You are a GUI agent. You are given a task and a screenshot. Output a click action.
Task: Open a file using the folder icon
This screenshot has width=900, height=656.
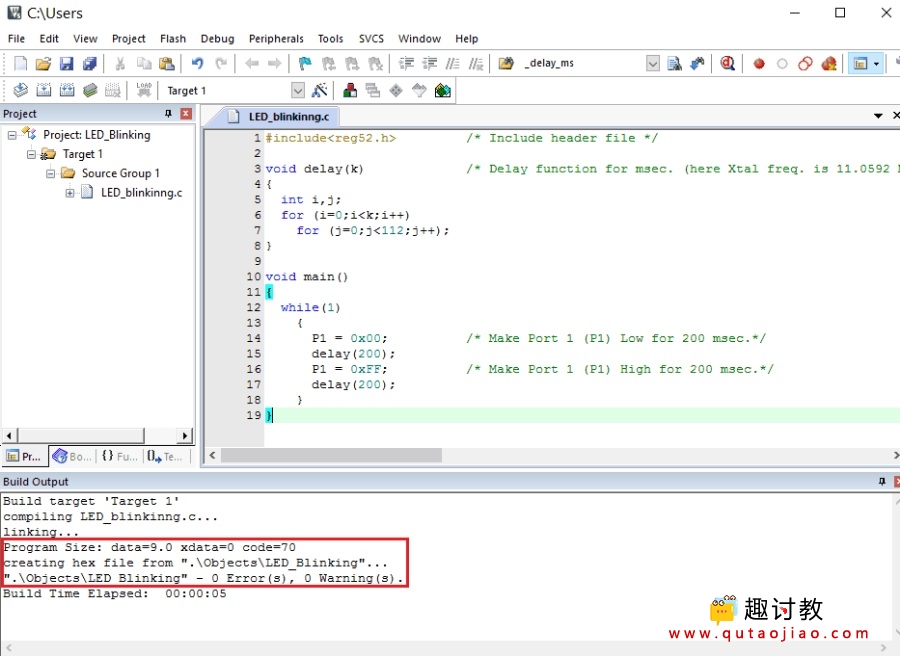[x=44, y=63]
